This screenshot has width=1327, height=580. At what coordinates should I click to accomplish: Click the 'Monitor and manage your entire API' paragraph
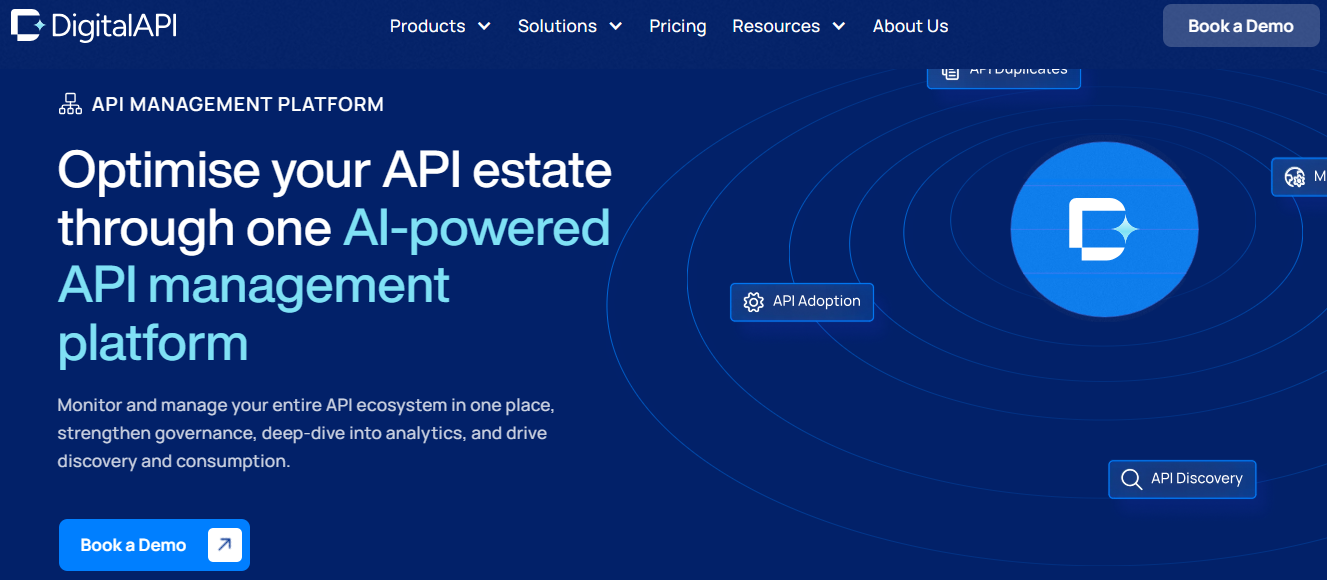(x=306, y=434)
